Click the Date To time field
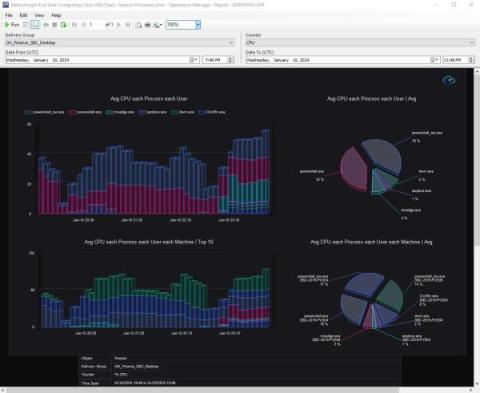Image resolution: width=480 pixels, height=393 pixels. tap(455, 60)
